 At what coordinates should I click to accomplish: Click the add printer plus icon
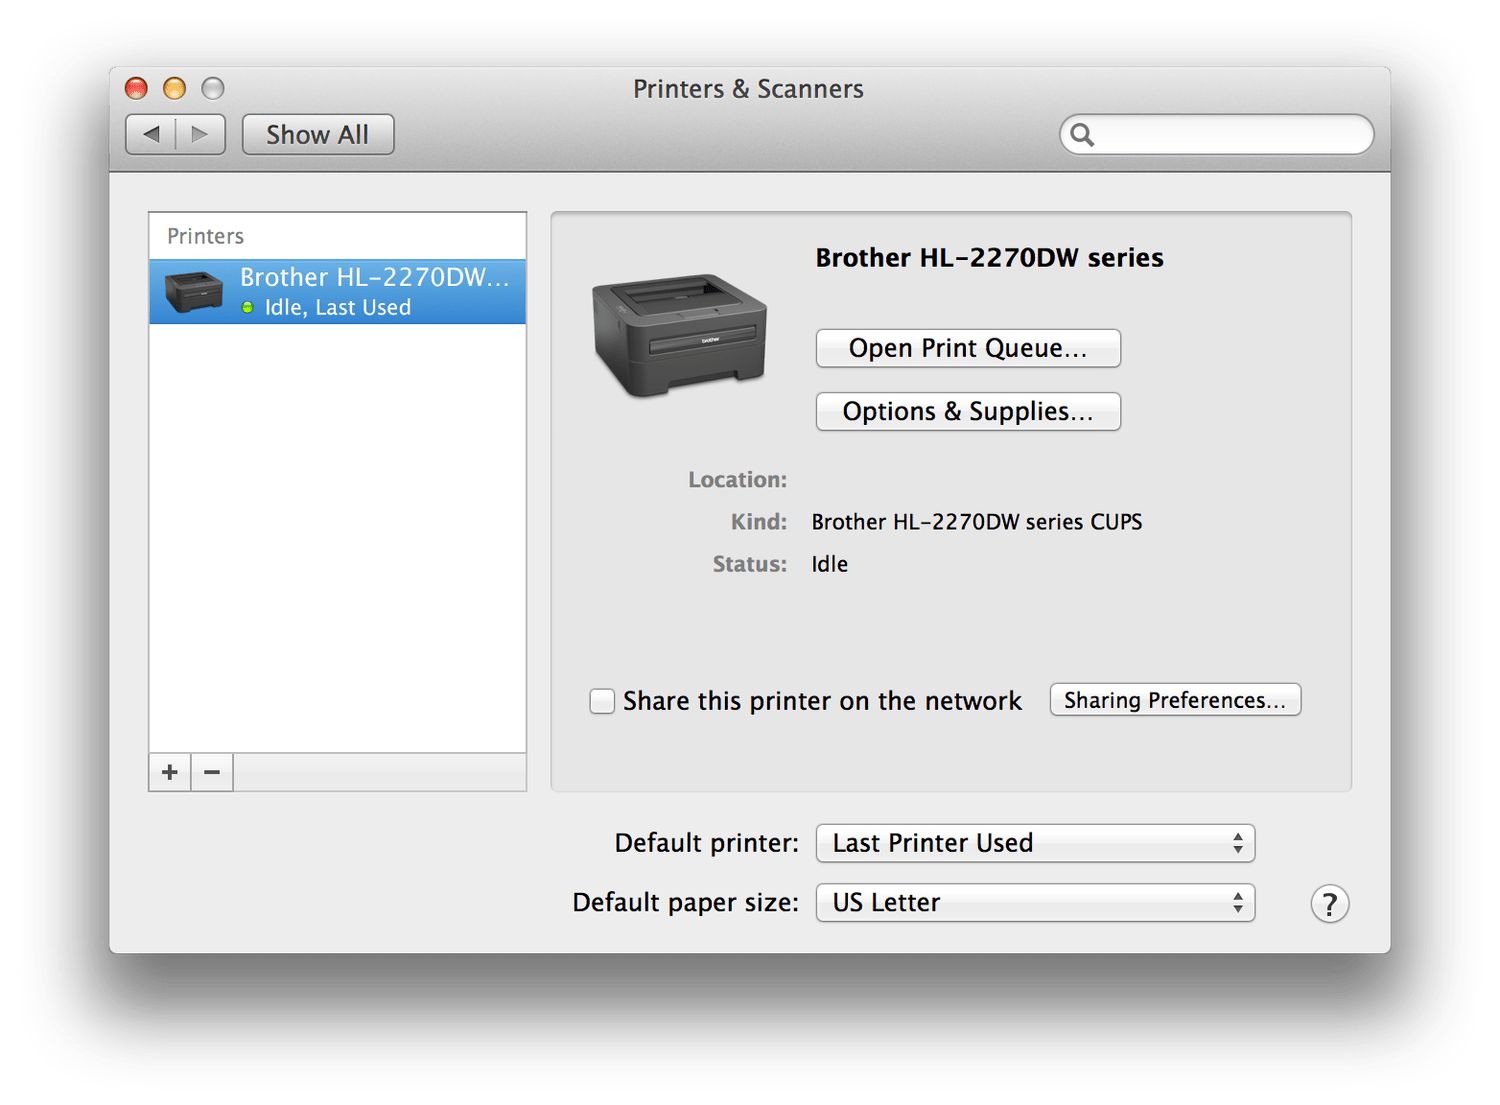170,772
